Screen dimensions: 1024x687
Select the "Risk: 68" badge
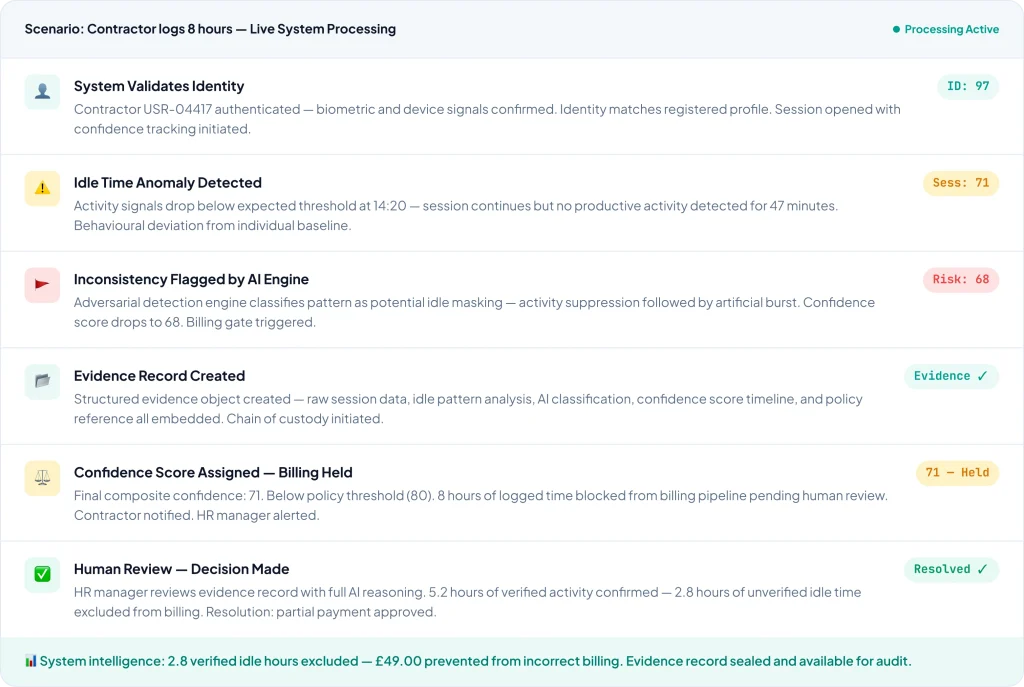(960, 280)
